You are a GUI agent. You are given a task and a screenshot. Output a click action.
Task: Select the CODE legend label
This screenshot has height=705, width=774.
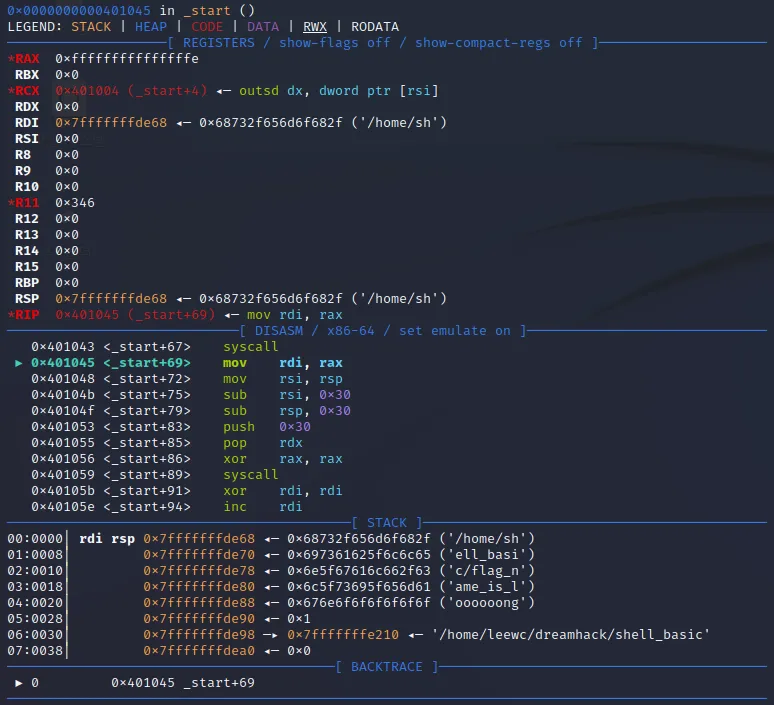coord(207,27)
